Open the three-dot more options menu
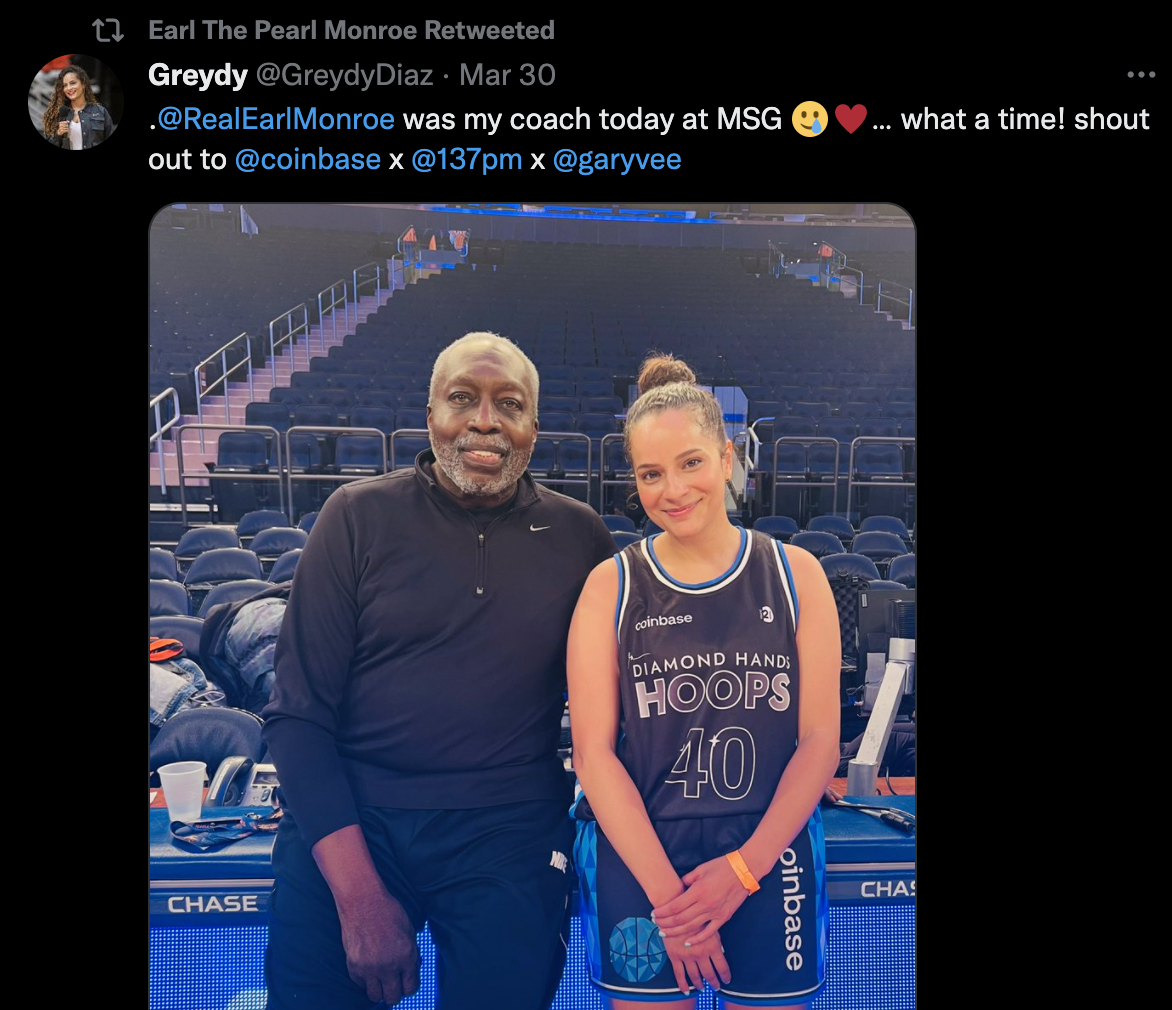This screenshot has width=1172, height=1010. tap(1141, 75)
